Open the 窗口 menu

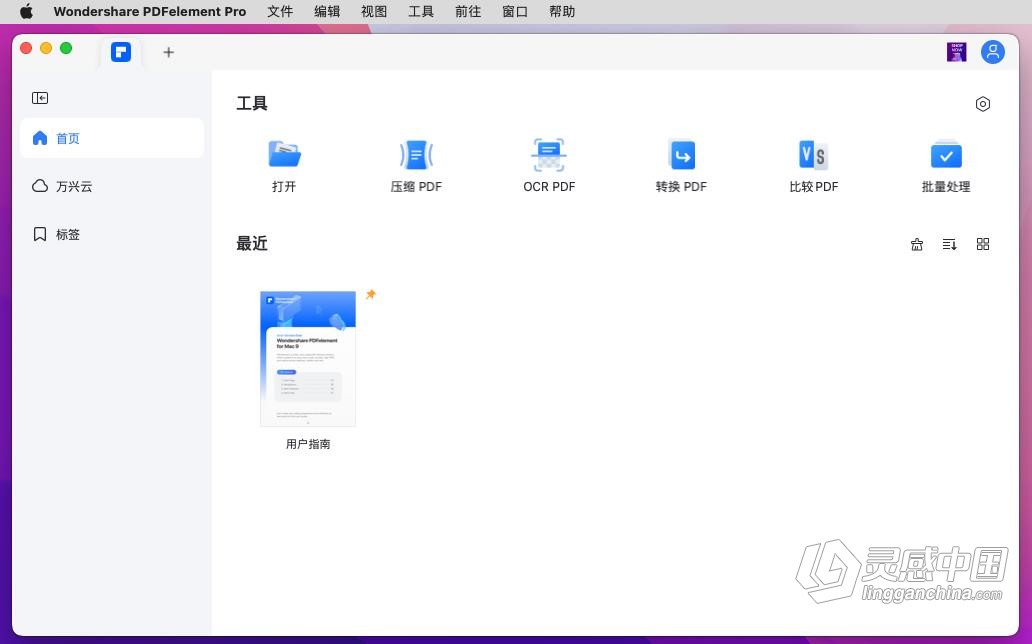click(515, 11)
